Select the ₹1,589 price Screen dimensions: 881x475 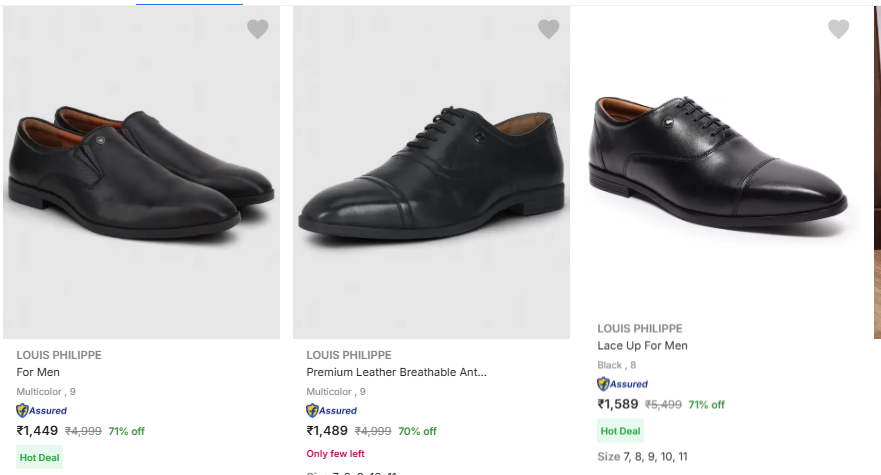618,404
